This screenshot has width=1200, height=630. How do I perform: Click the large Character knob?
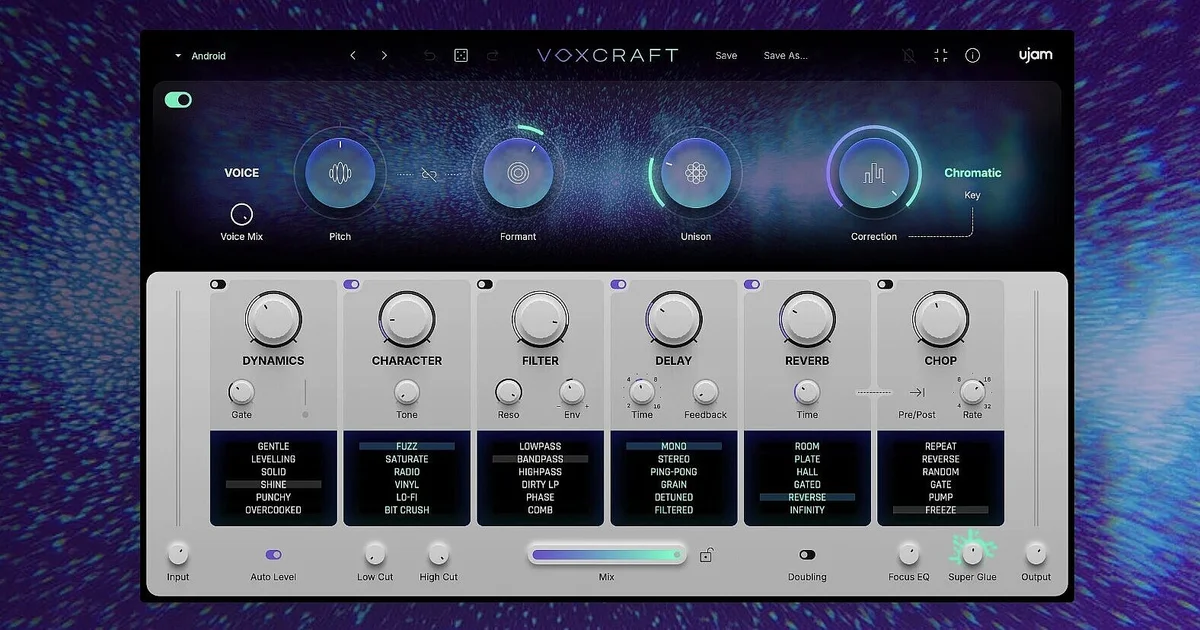(x=407, y=320)
